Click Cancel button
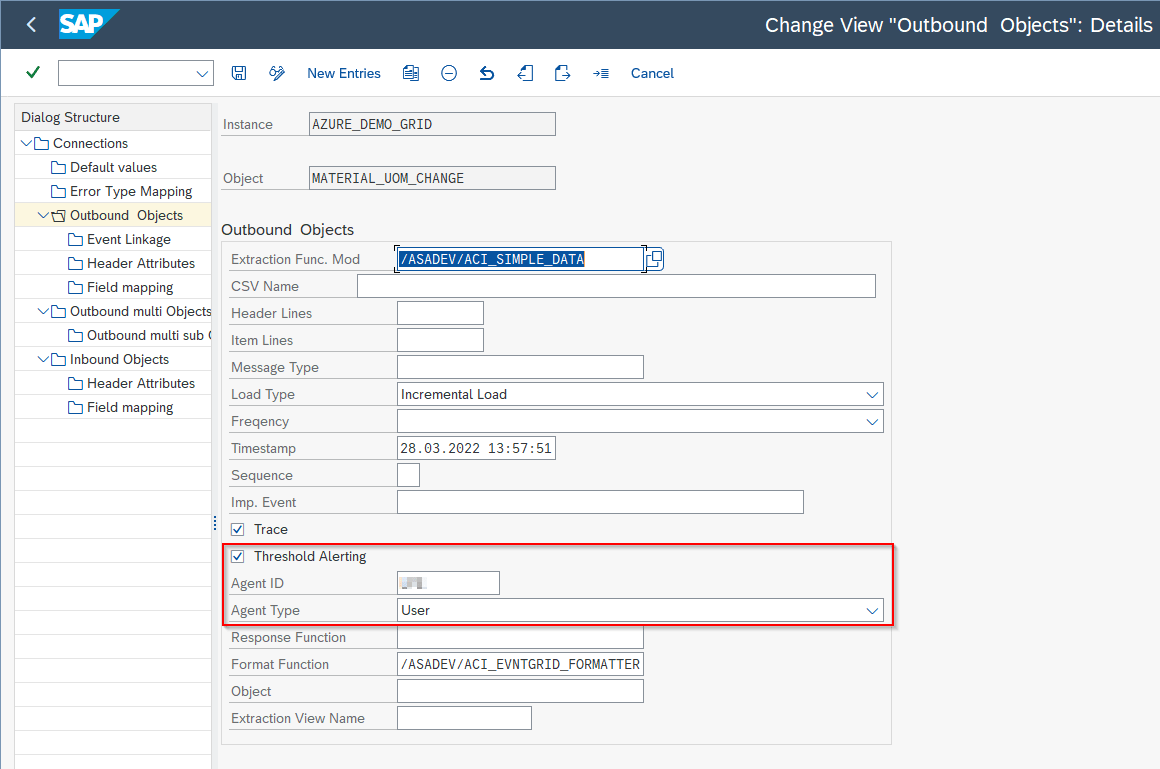The height and width of the screenshot is (769, 1160). [652, 73]
